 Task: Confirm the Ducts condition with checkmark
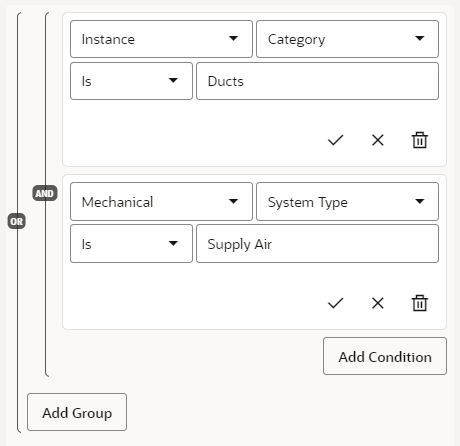pos(335,140)
